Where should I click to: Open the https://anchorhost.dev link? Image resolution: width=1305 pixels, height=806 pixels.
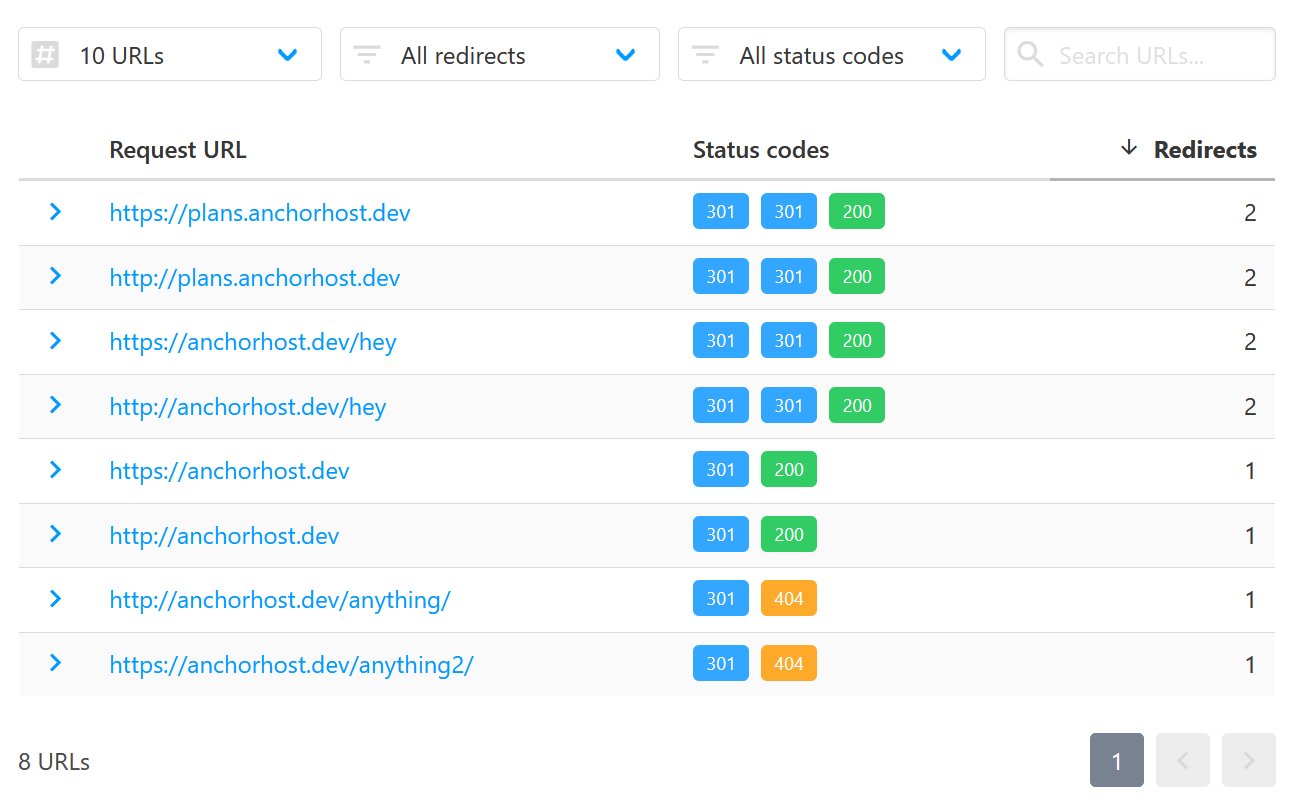tap(229, 471)
